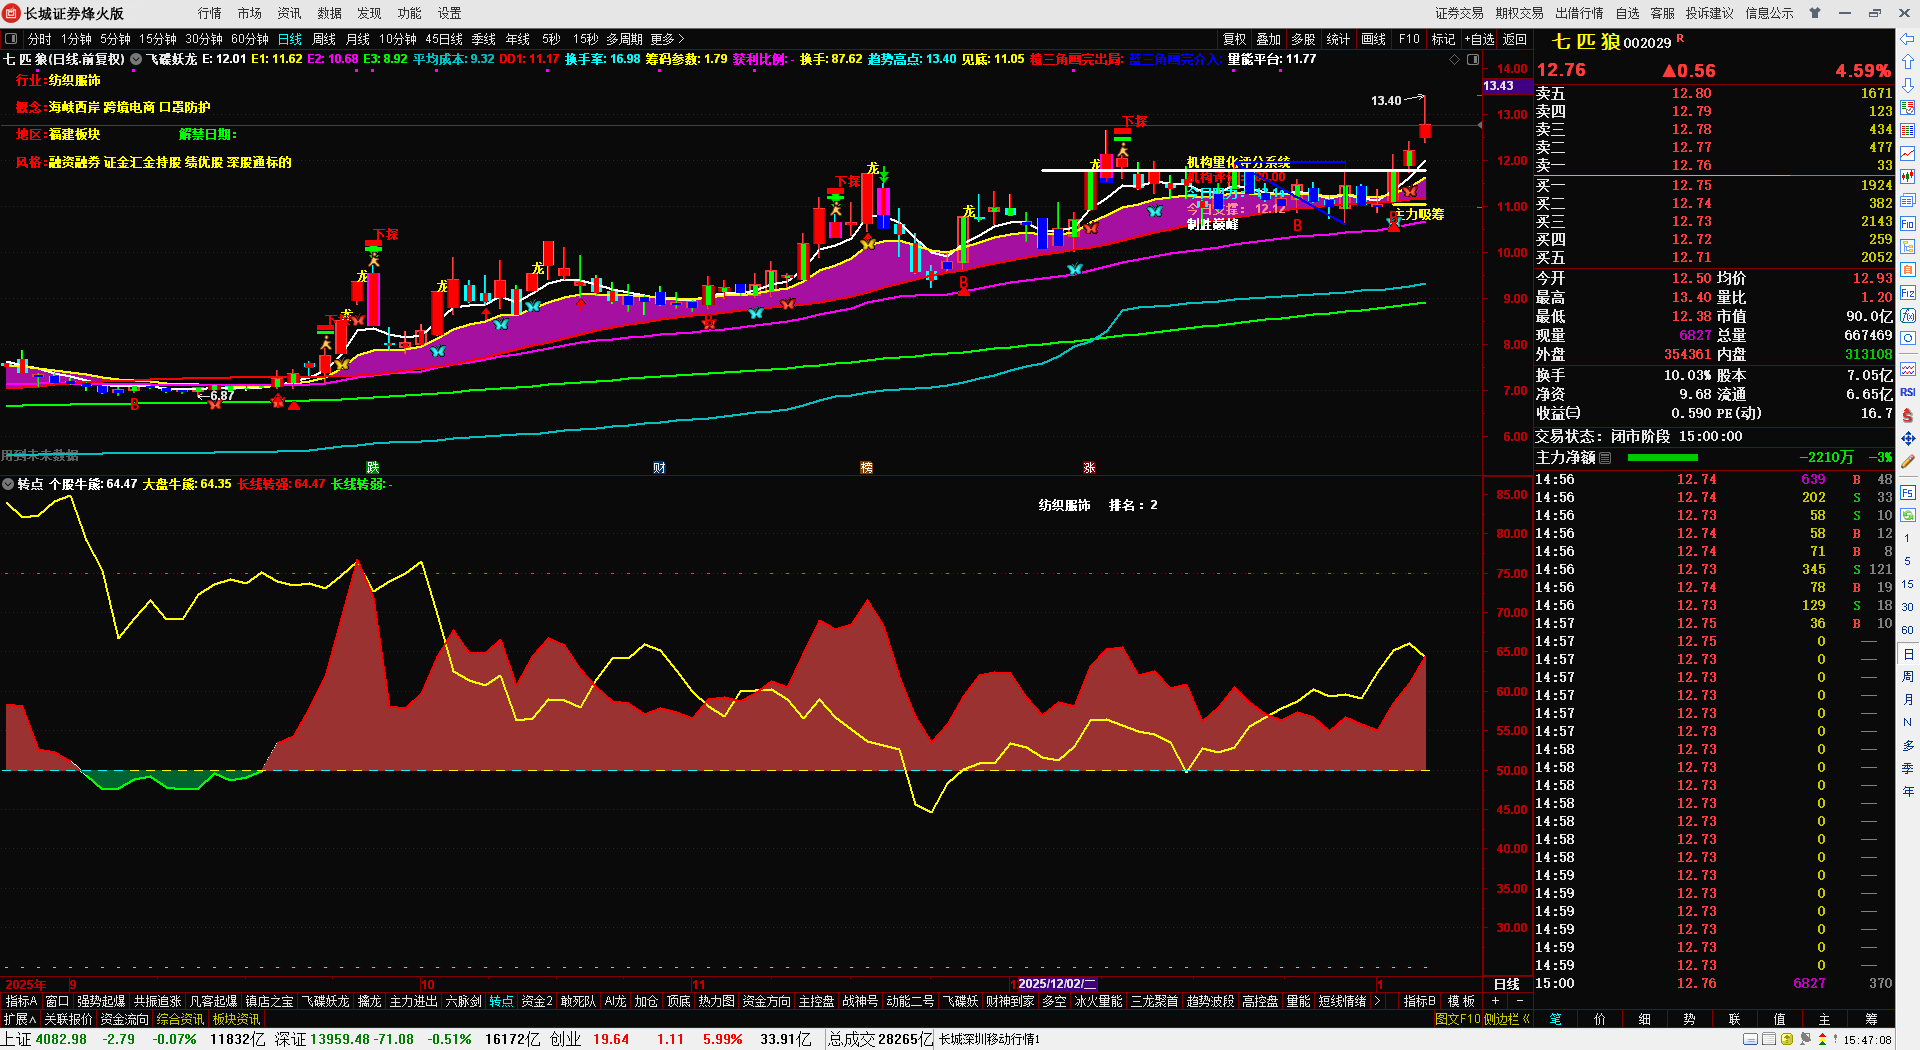Click the diamond icon at chart top right
Image resolution: width=1920 pixels, height=1050 pixels.
1454,59
